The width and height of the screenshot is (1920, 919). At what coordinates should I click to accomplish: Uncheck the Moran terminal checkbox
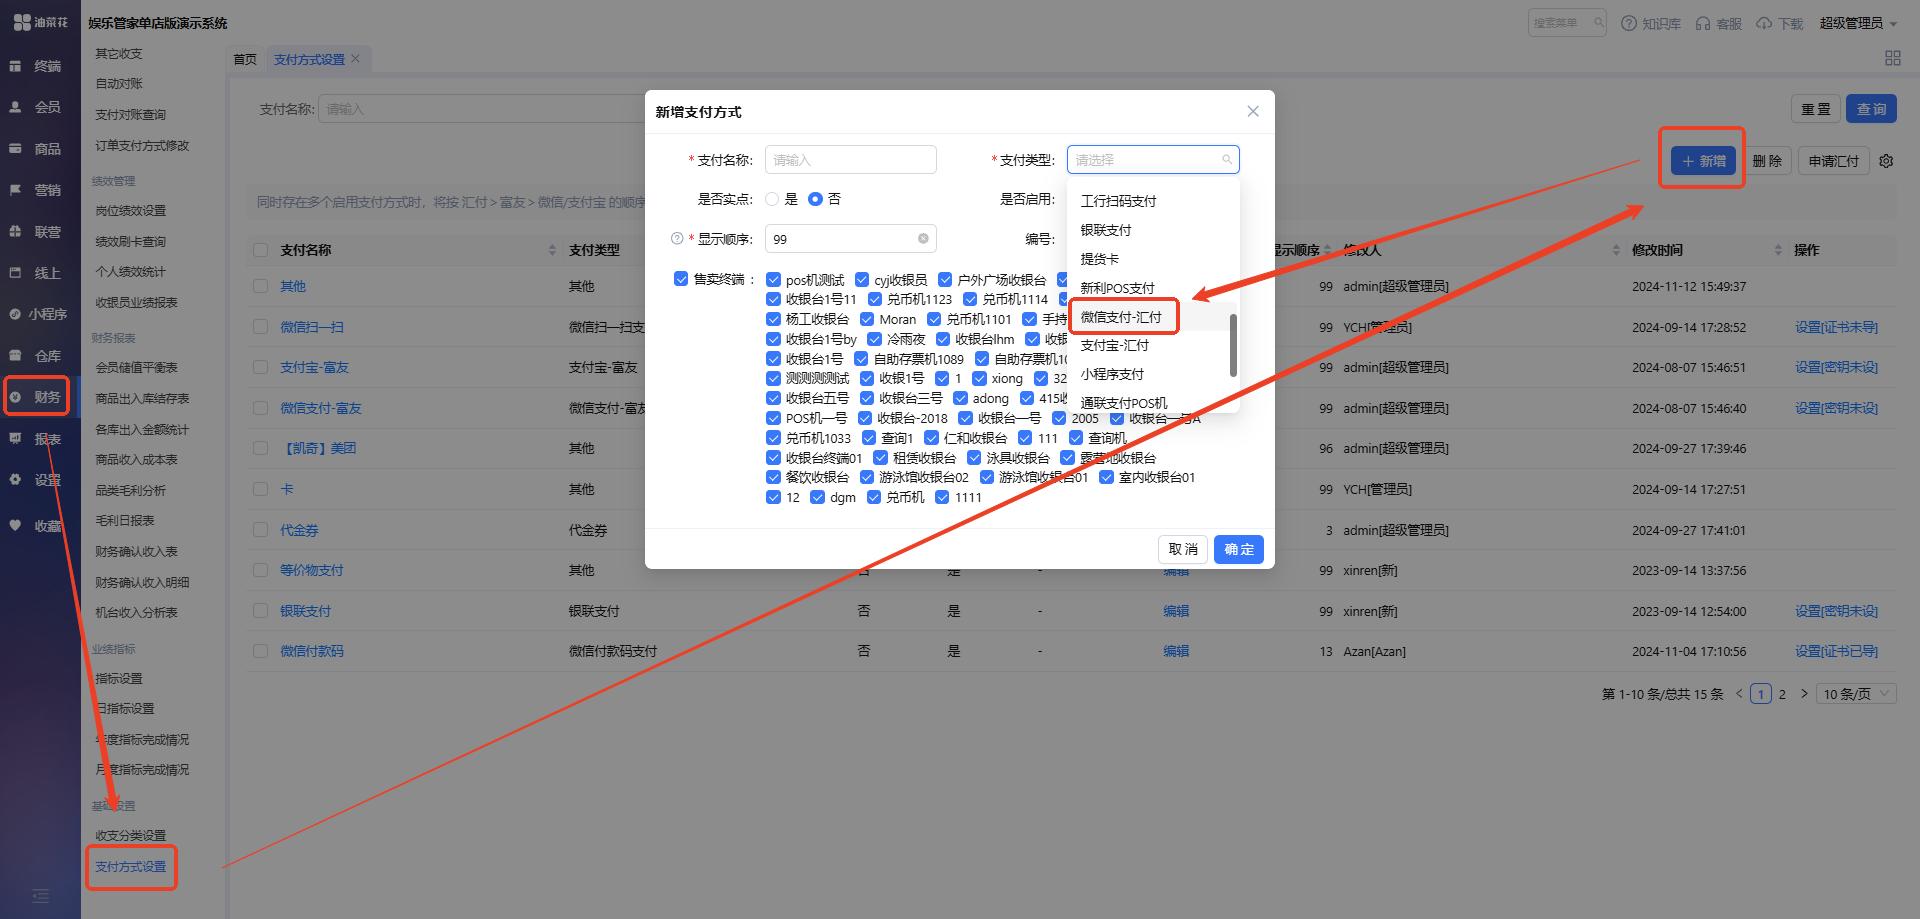(867, 319)
